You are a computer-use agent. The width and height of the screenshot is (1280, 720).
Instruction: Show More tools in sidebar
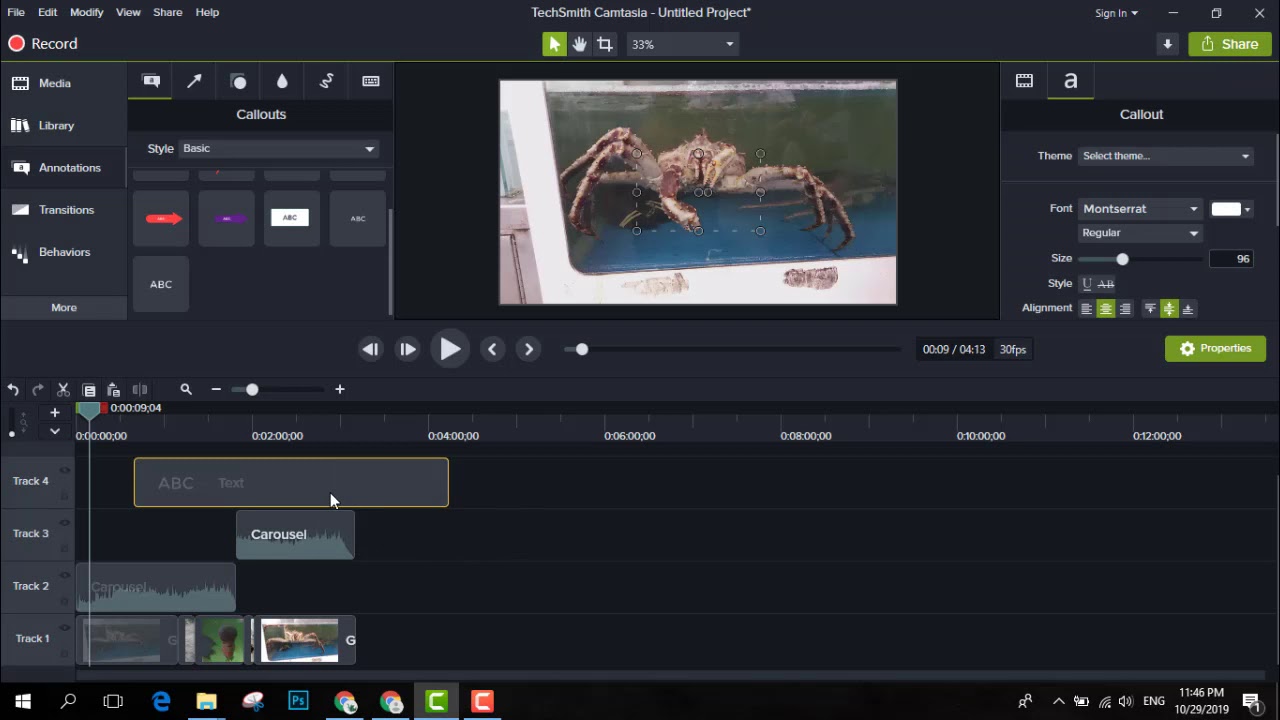pos(64,308)
